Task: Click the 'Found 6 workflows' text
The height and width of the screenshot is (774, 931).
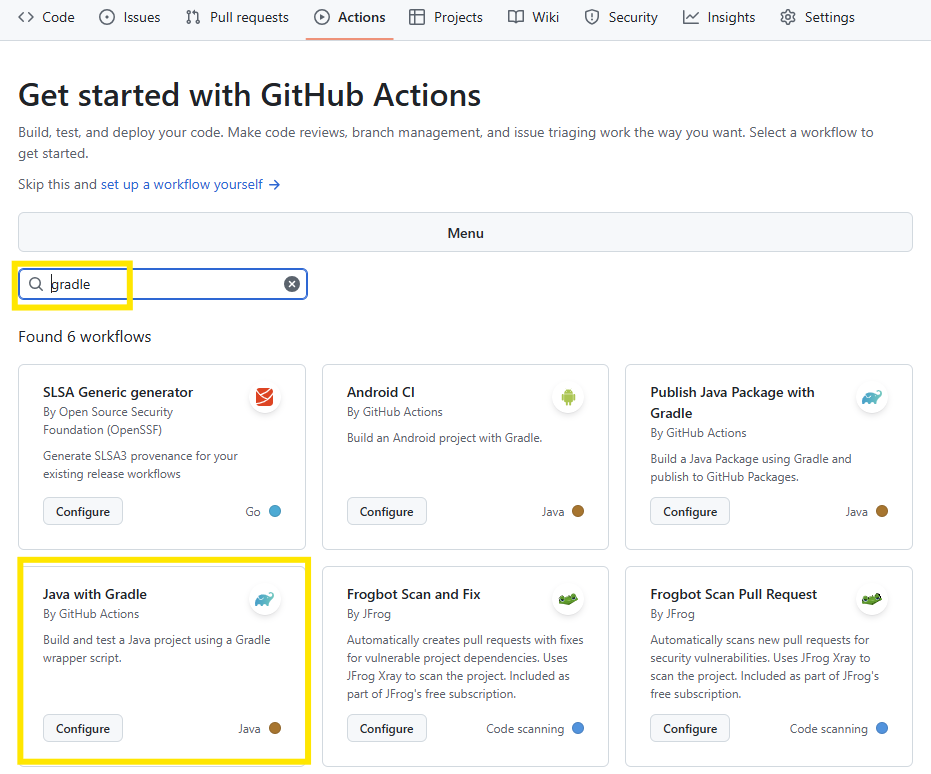Action: (x=85, y=337)
